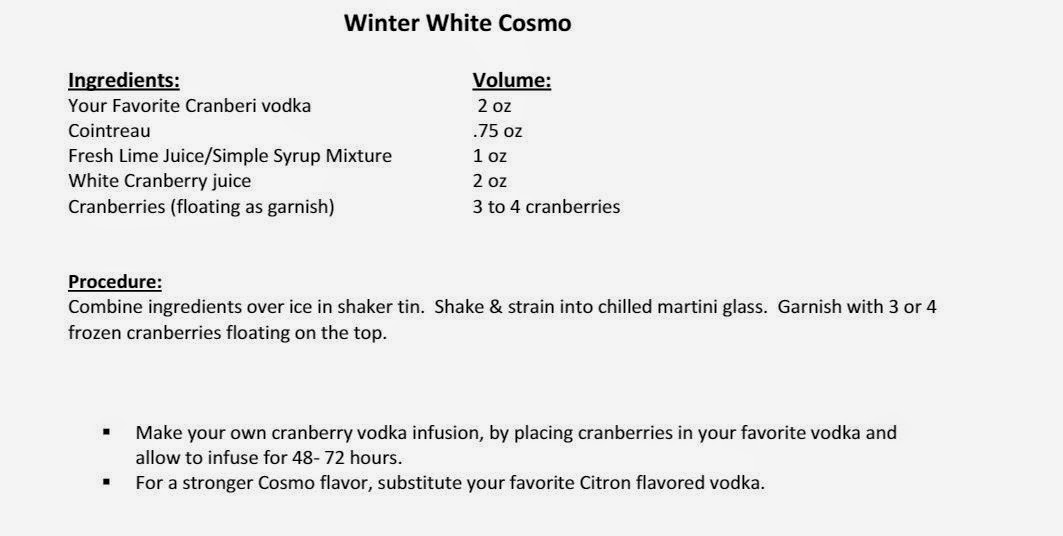Viewport: 1063px width, 536px height.
Task: Select the Procedure heading
Action: (115, 282)
